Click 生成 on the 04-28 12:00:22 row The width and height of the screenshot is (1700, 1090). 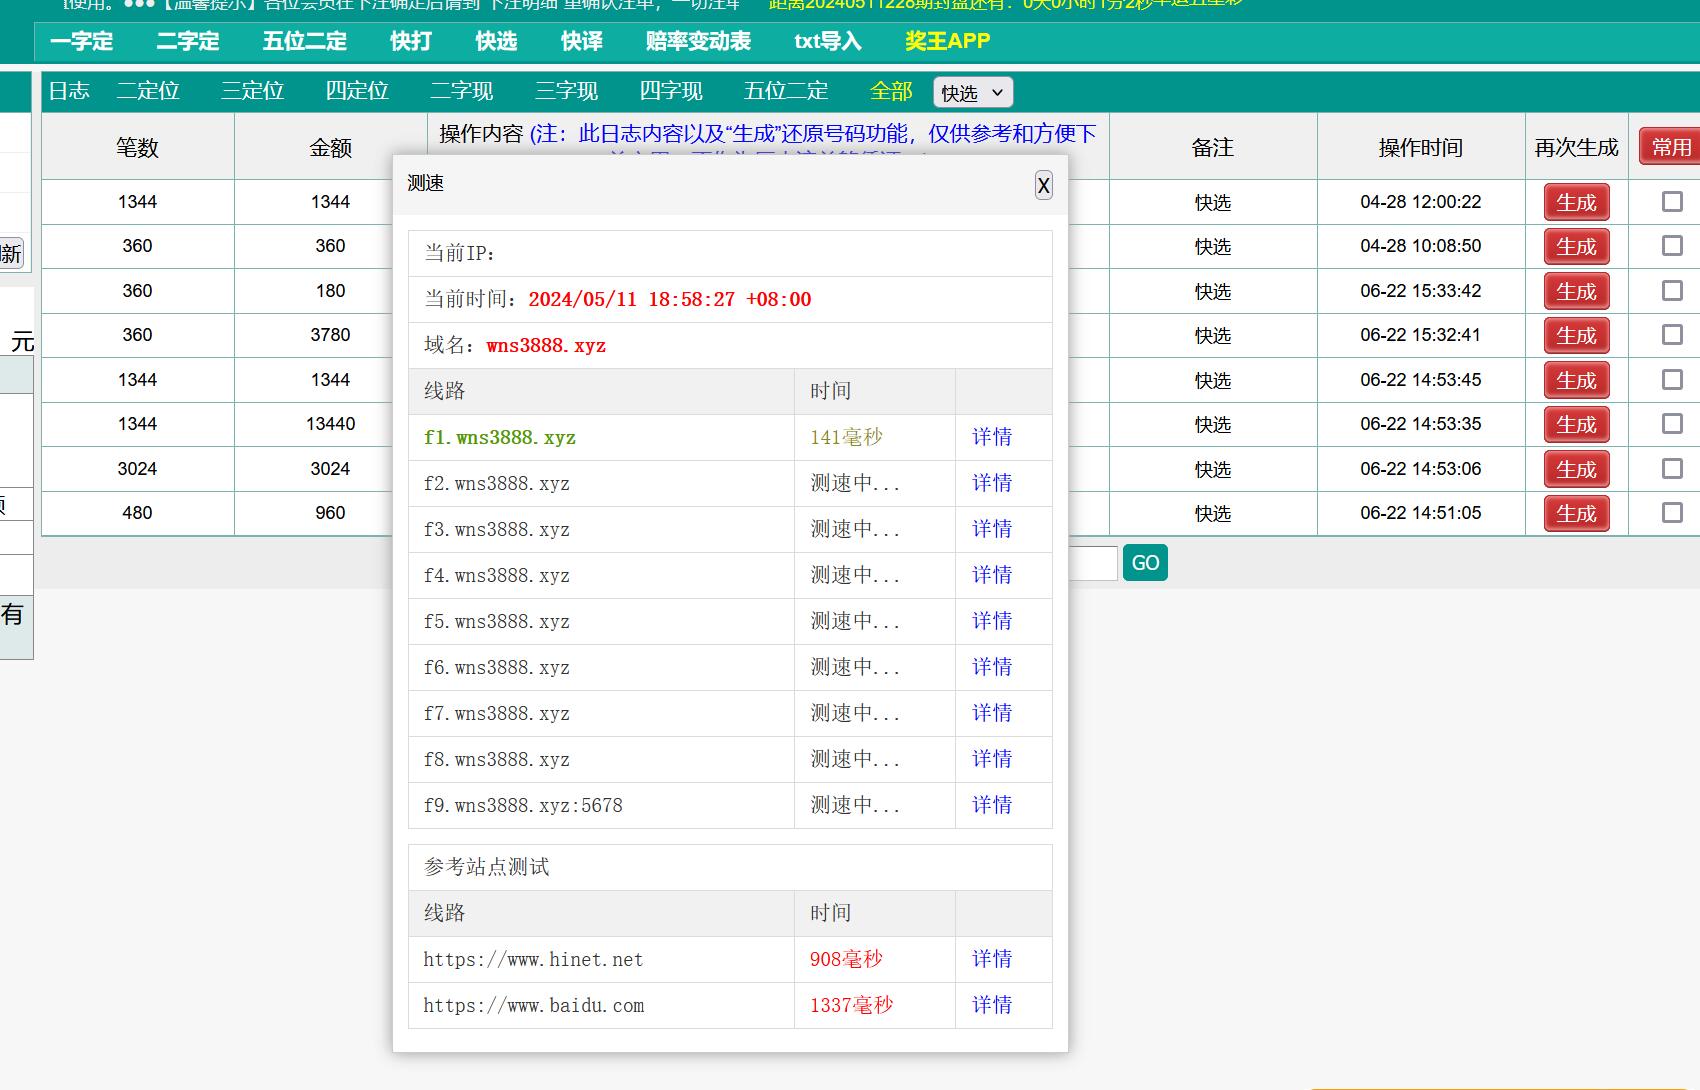[x=1577, y=202]
